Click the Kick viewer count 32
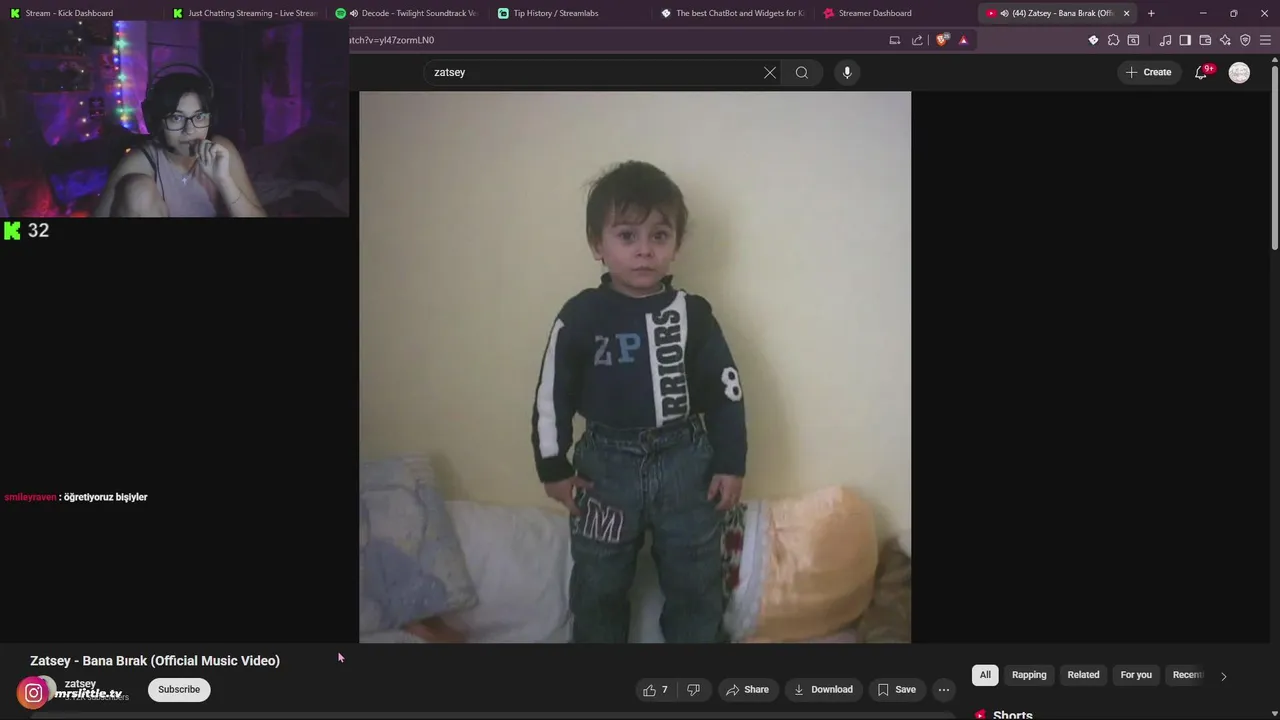Image resolution: width=1280 pixels, height=720 pixels. coord(38,230)
